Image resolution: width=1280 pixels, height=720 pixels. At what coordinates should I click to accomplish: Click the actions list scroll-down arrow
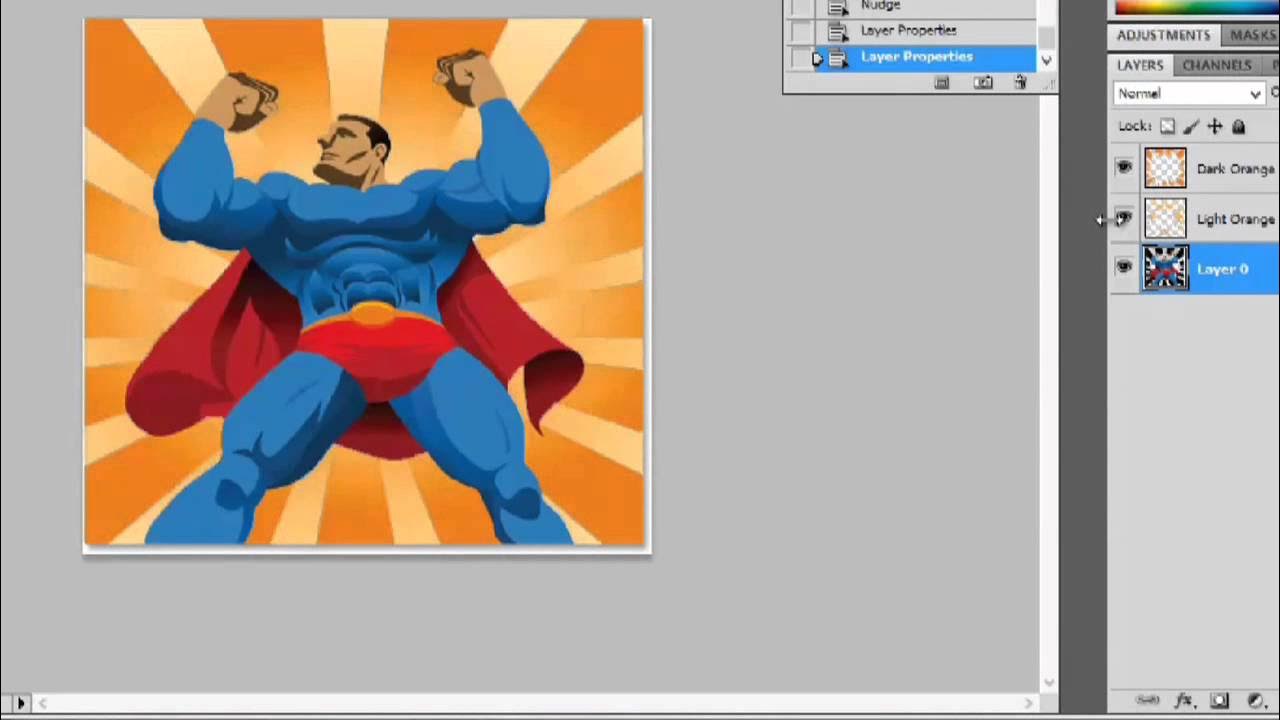pyautogui.click(x=1046, y=60)
